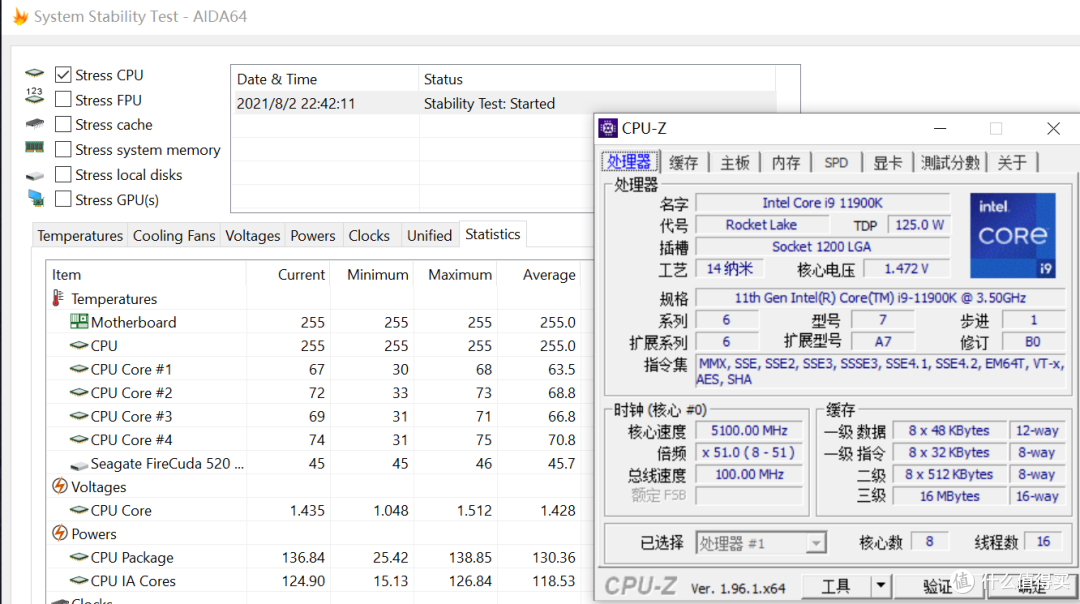Click the chip icon of the CPU temperature row
The image size is (1080, 604).
coord(79,344)
